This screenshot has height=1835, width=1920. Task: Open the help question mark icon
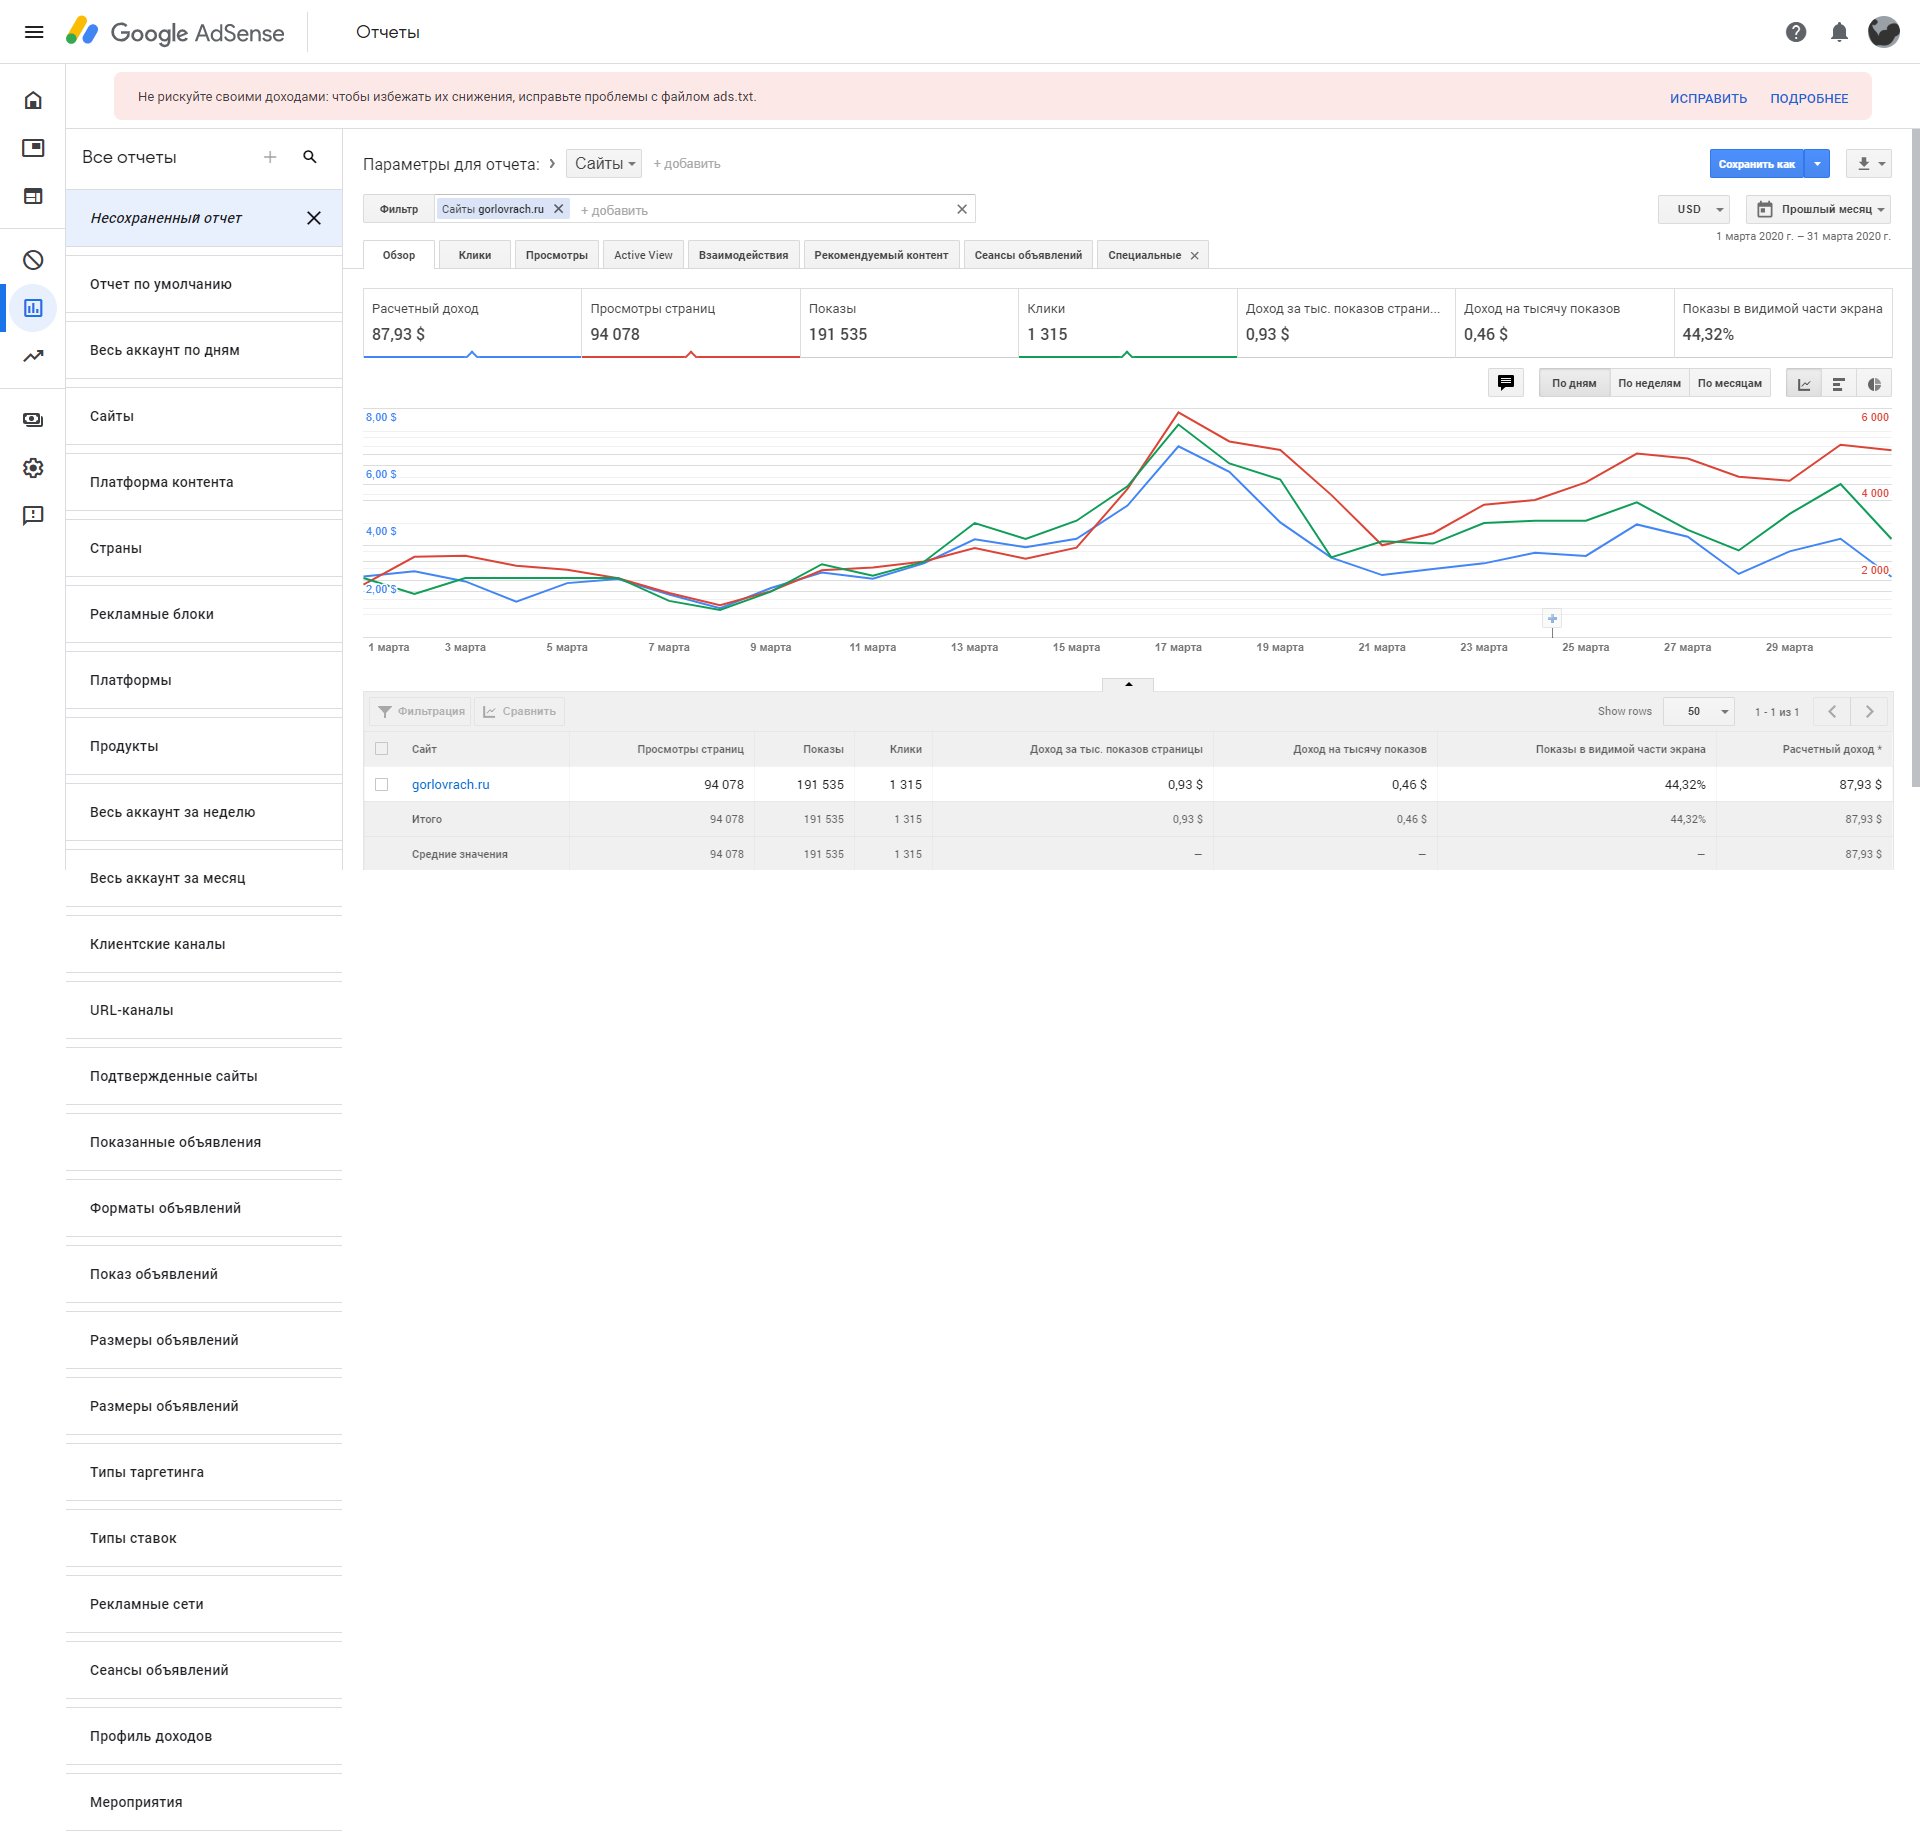point(1795,32)
